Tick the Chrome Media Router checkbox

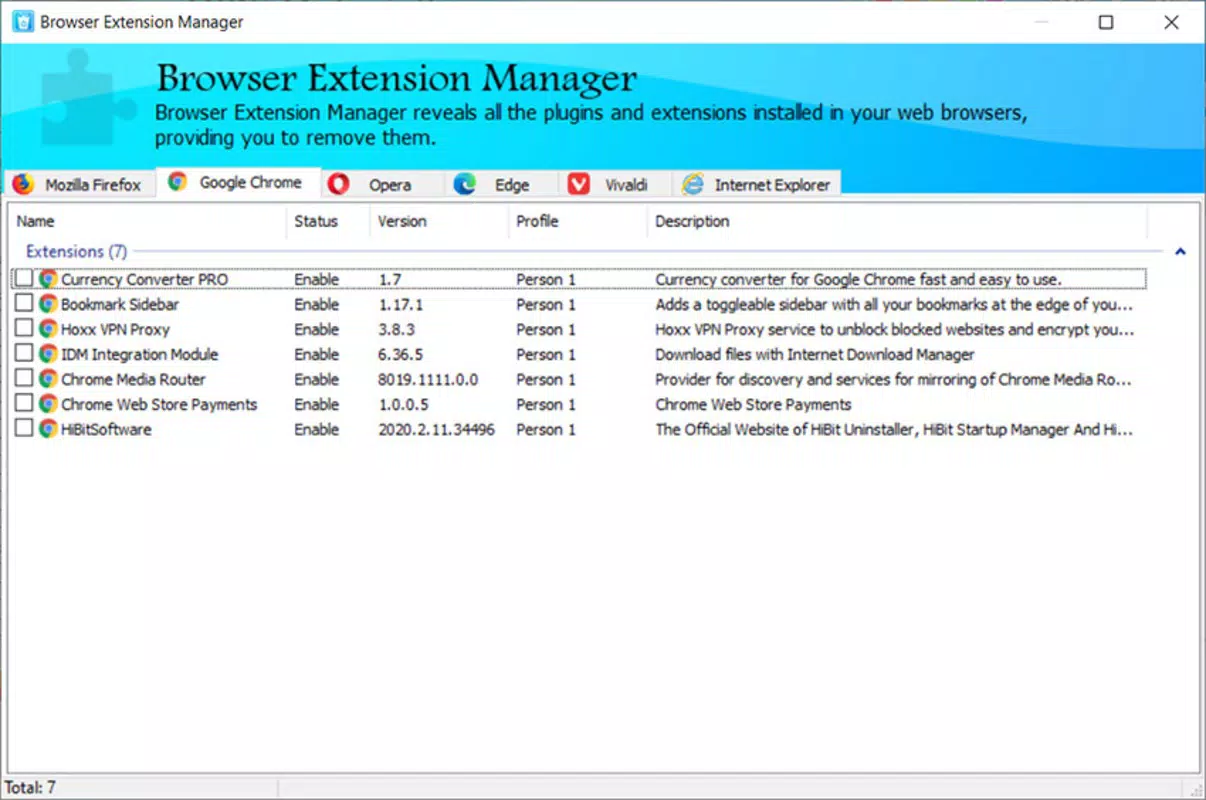coord(24,378)
